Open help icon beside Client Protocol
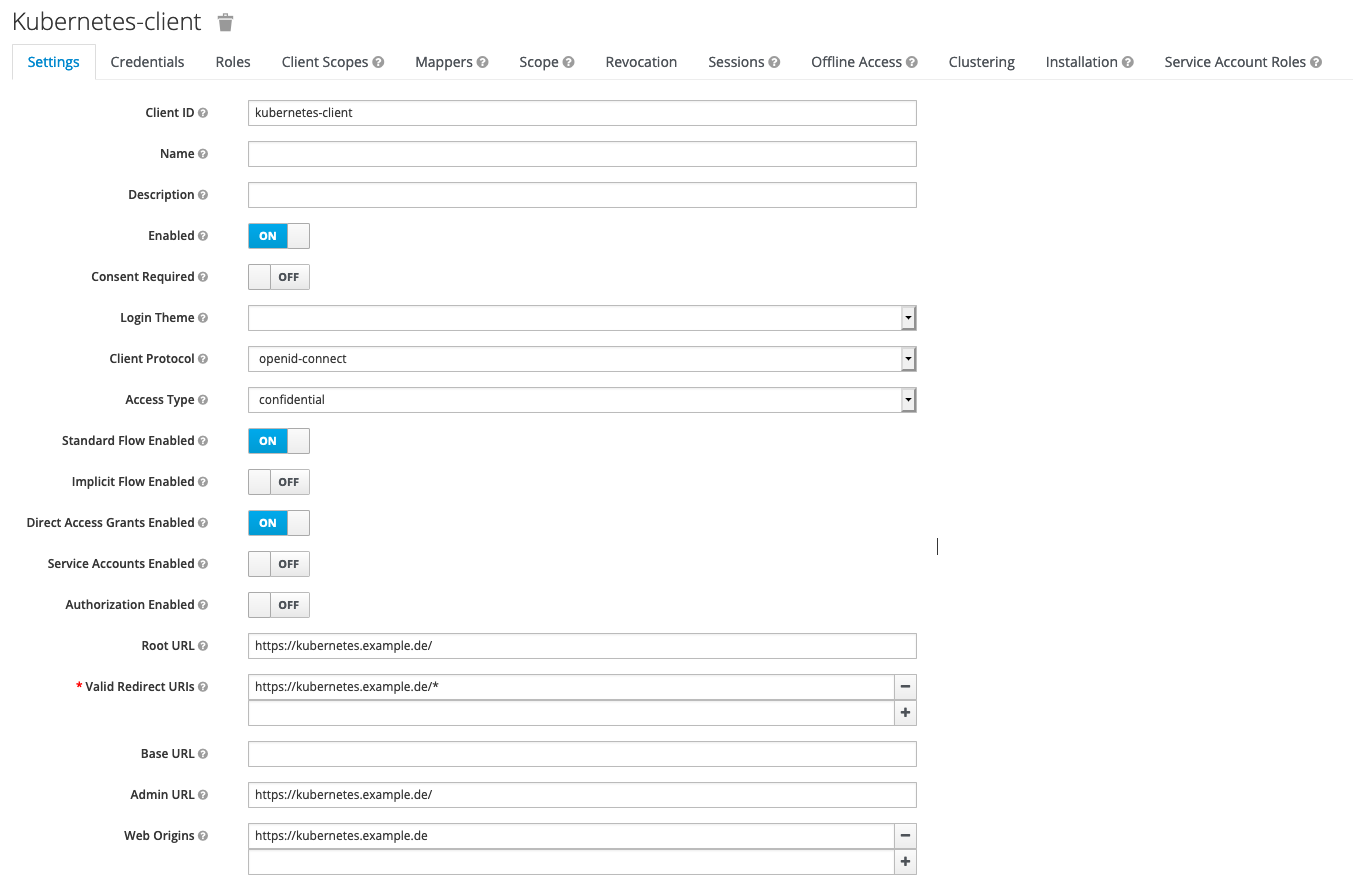1353x889 pixels. click(x=203, y=359)
